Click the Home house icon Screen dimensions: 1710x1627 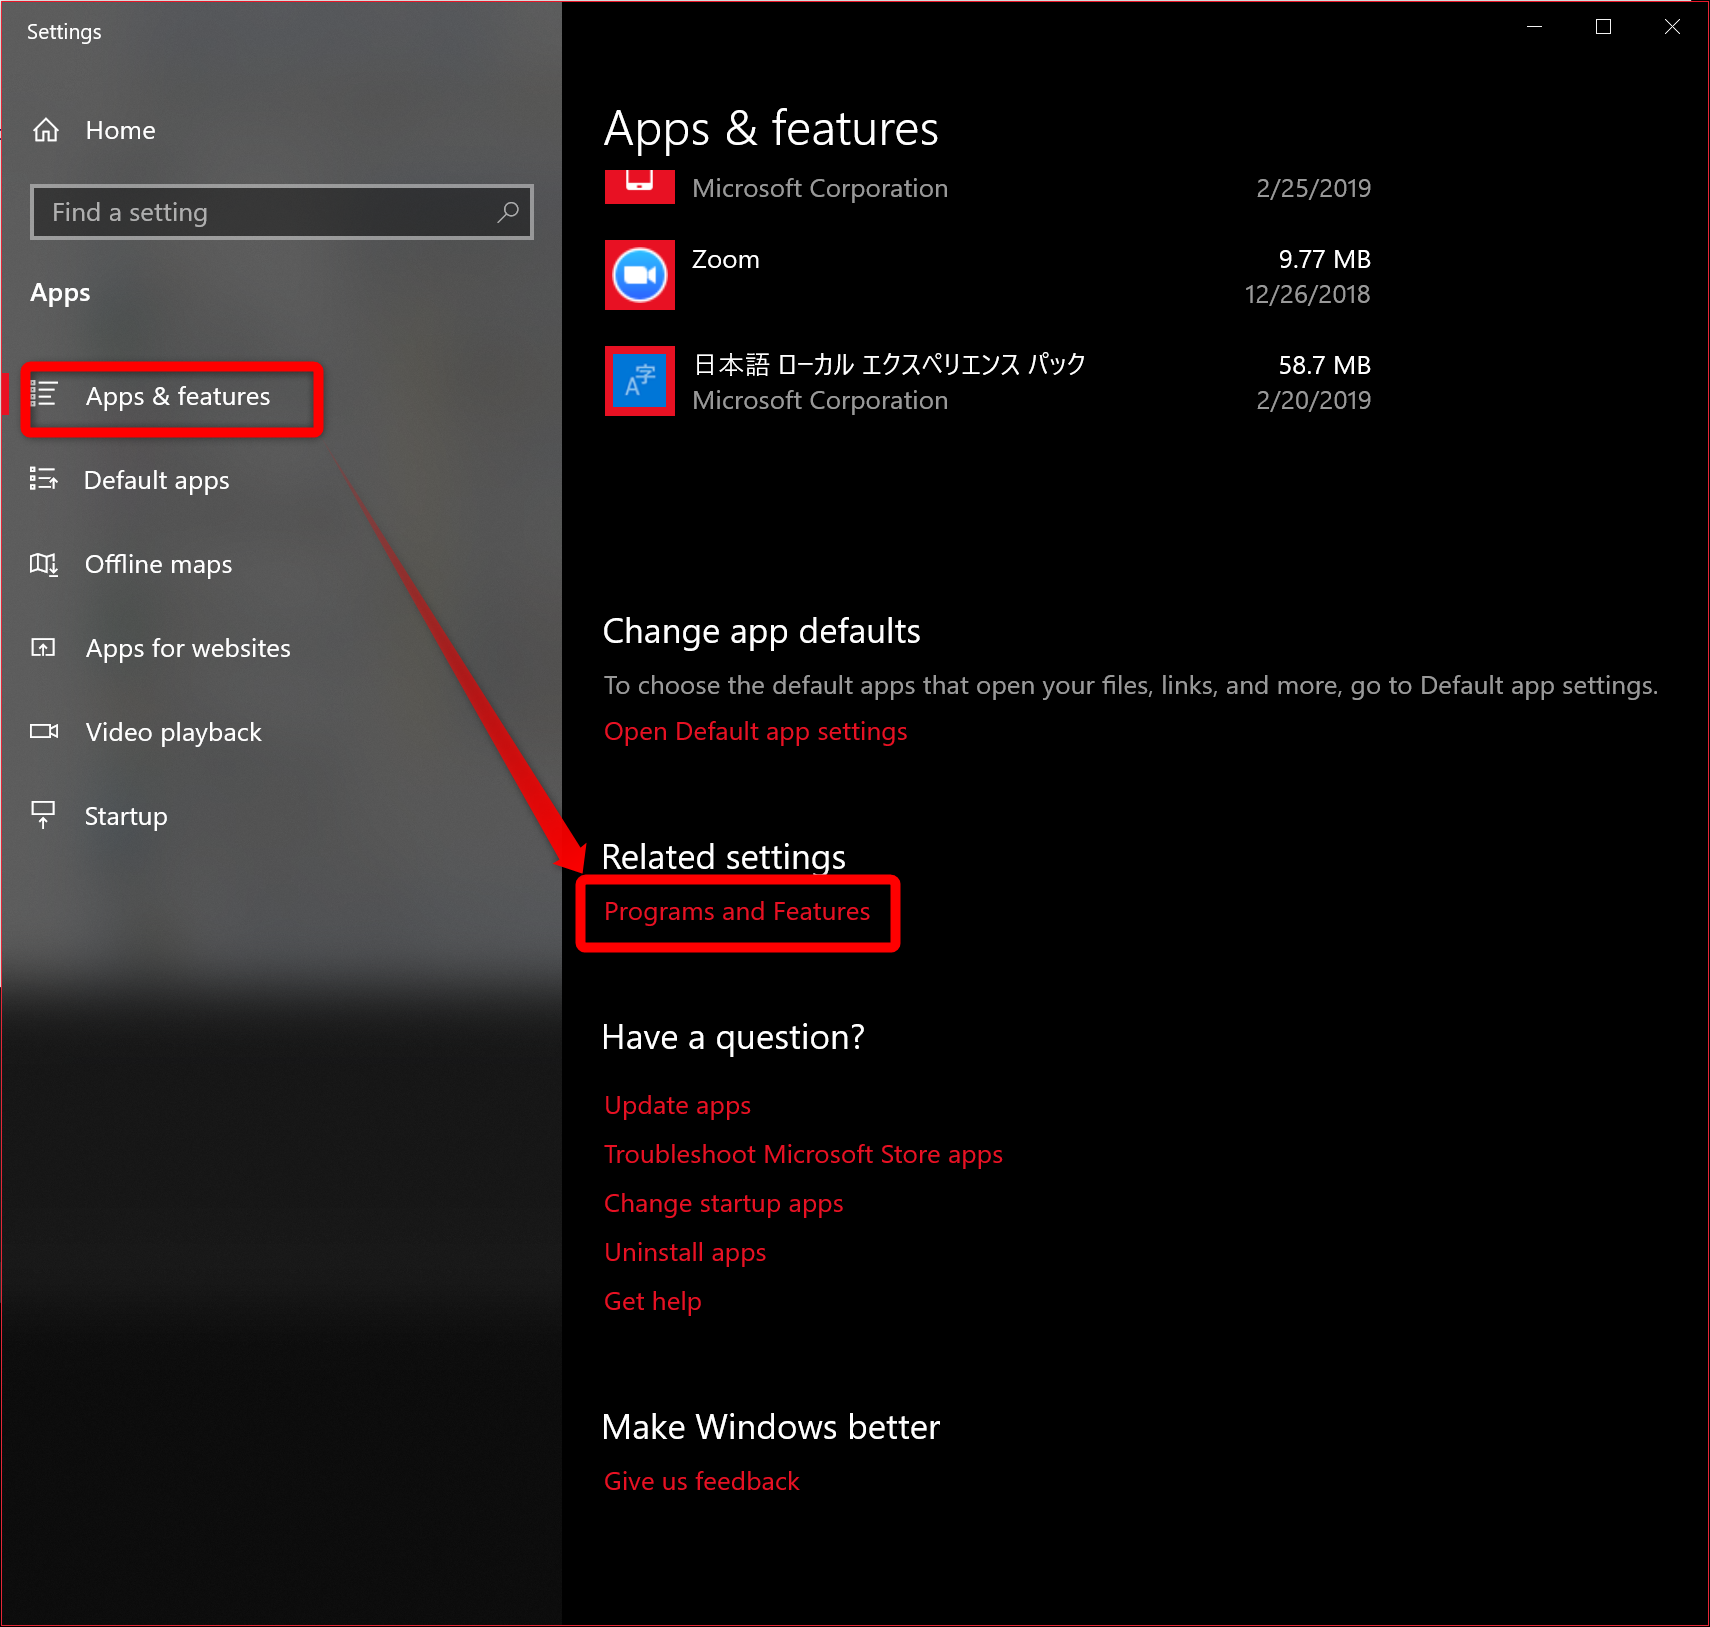46,130
